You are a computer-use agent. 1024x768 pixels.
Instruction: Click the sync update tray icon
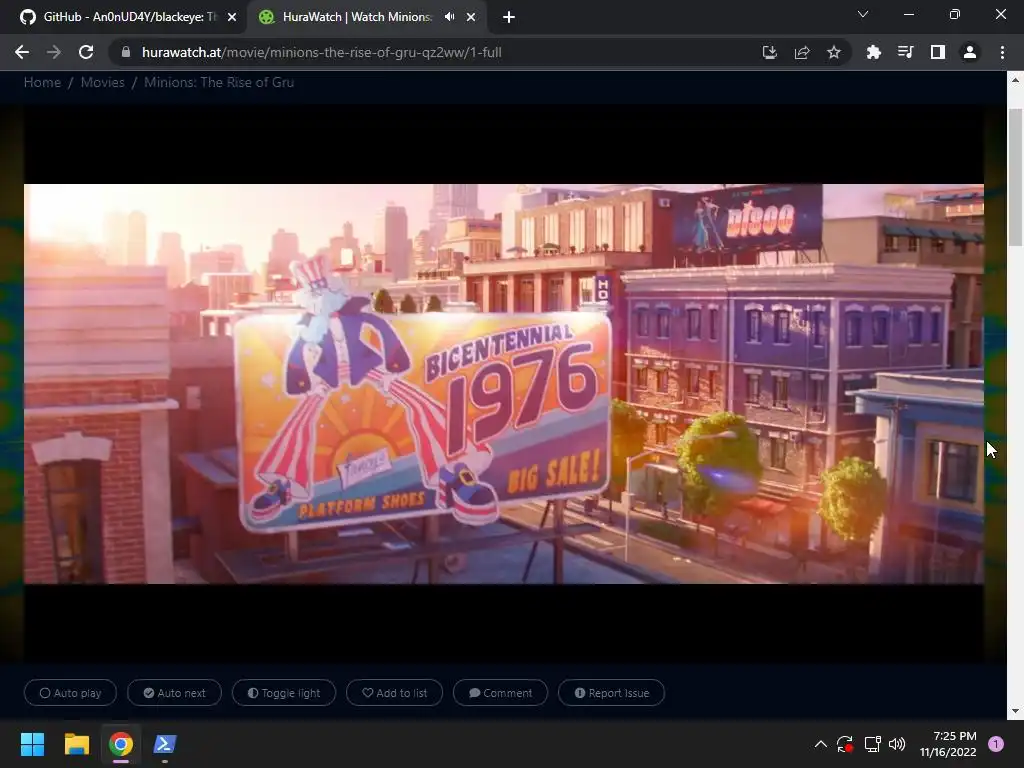pyautogui.click(x=845, y=744)
